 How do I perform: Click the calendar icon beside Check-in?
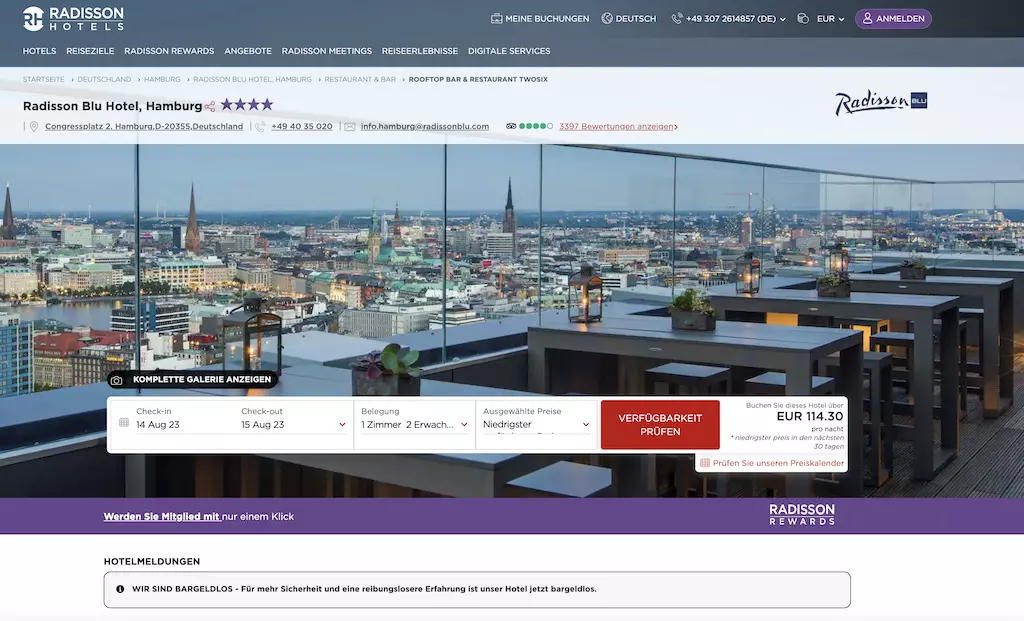pyautogui.click(x=124, y=422)
